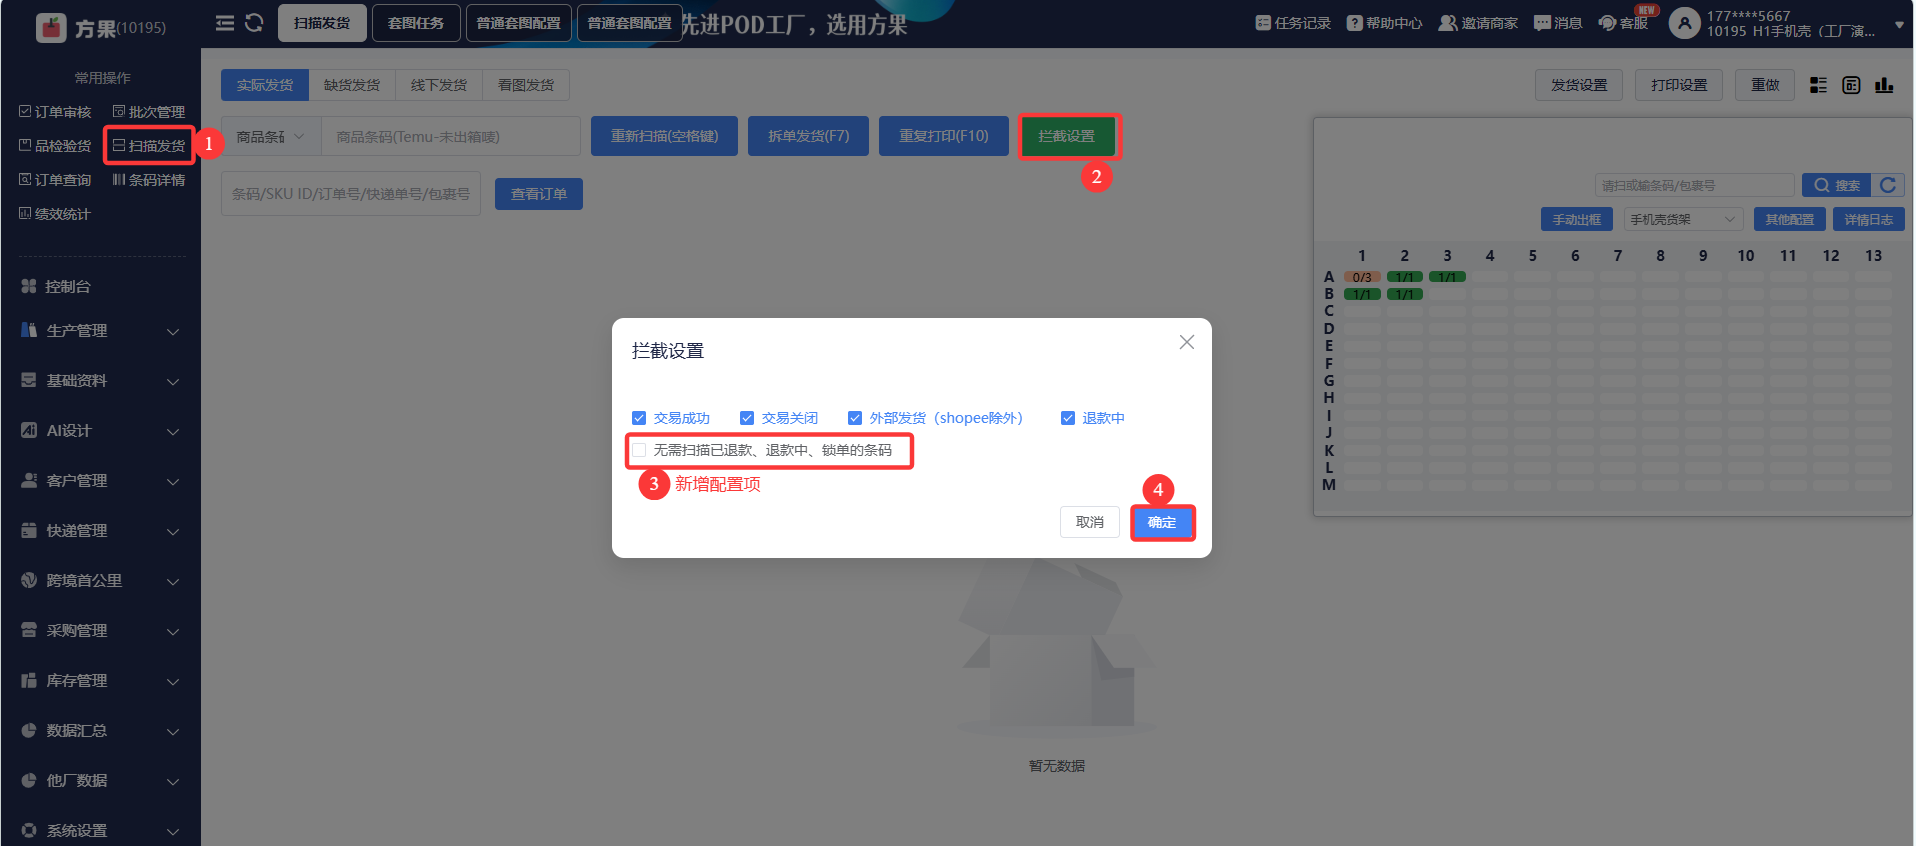Viewport: 1916px width, 846px height.
Task: Expand the 跨境首公里 menu
Action: pyautogui.click(x=100, y=581)
